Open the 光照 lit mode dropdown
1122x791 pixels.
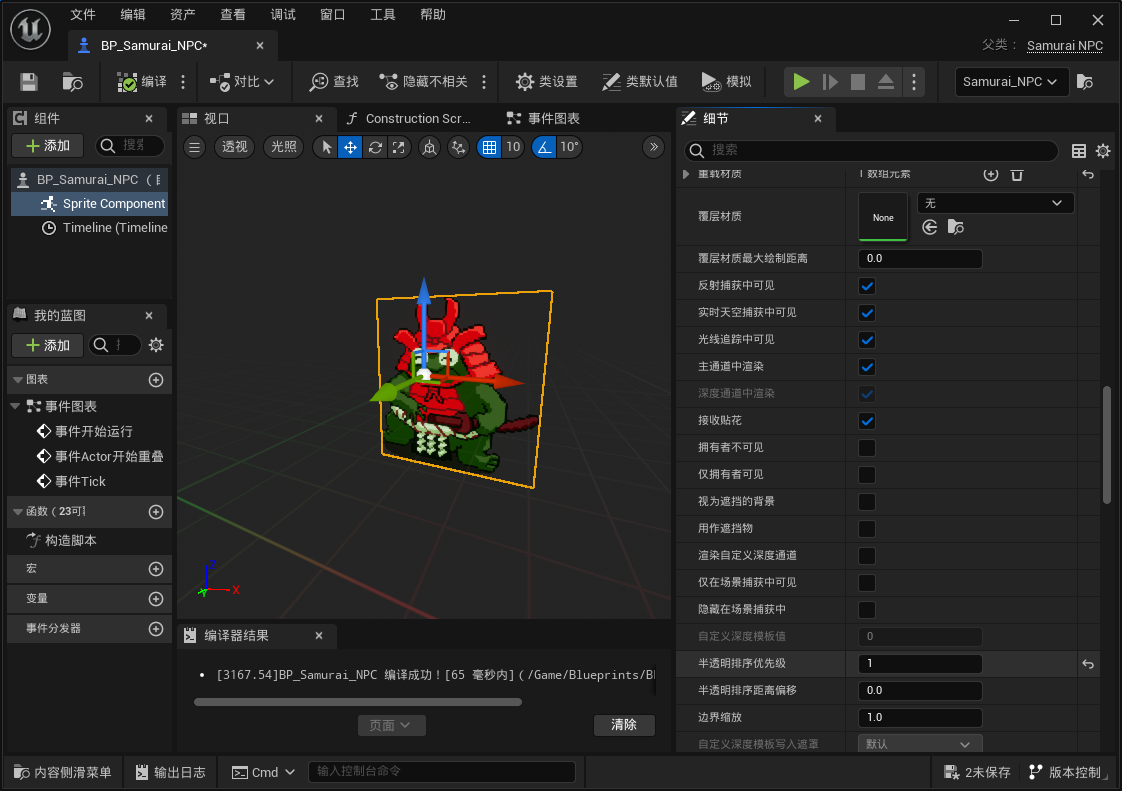tap(283, 147)
